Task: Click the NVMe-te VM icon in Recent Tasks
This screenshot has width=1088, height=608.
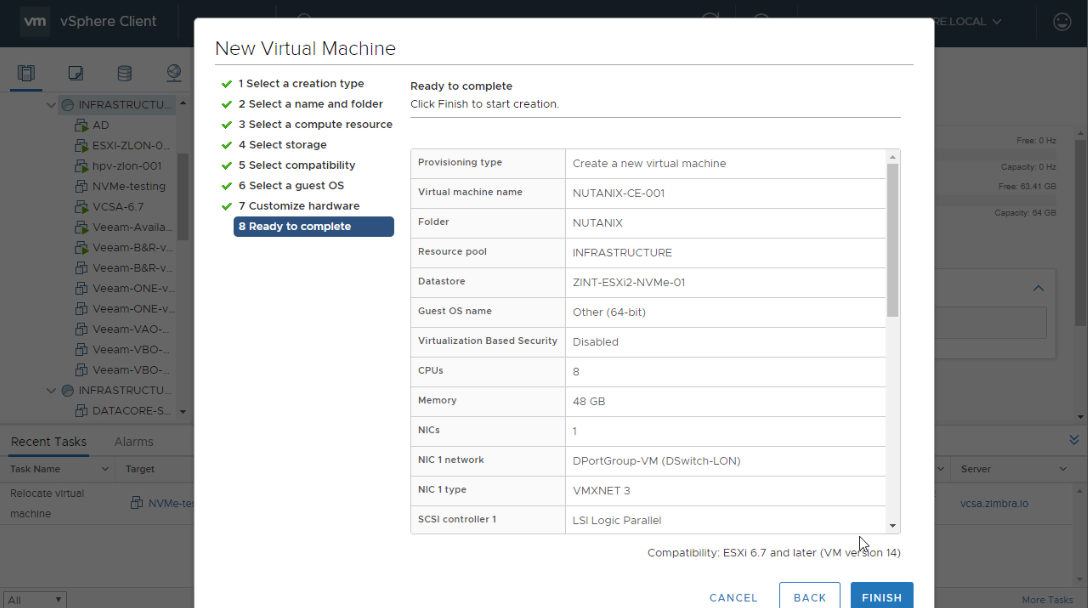Action: click(x=137, y=503)
